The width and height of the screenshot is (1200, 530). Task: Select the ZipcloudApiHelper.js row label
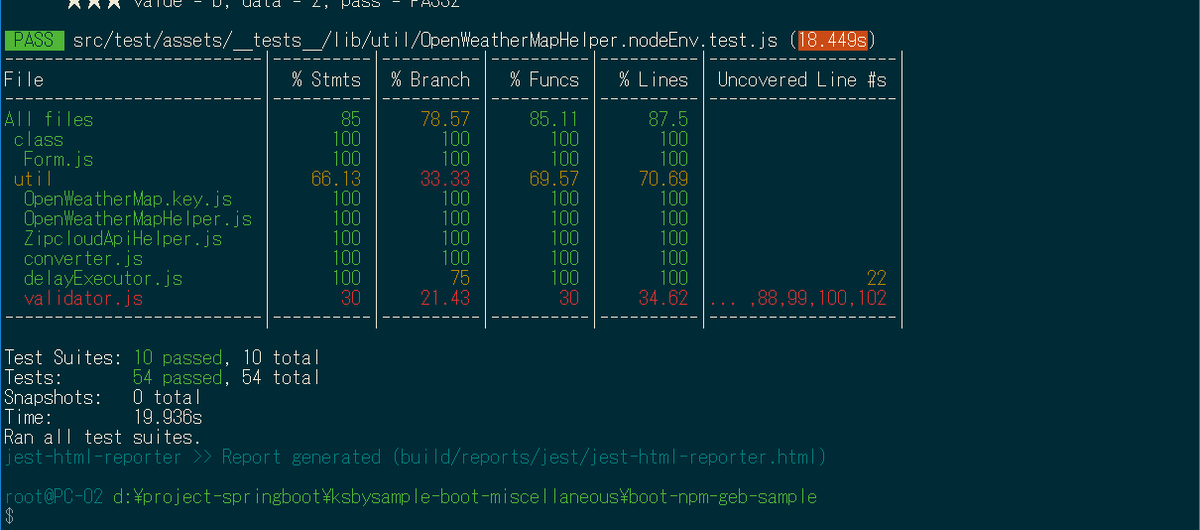[122, 239]
